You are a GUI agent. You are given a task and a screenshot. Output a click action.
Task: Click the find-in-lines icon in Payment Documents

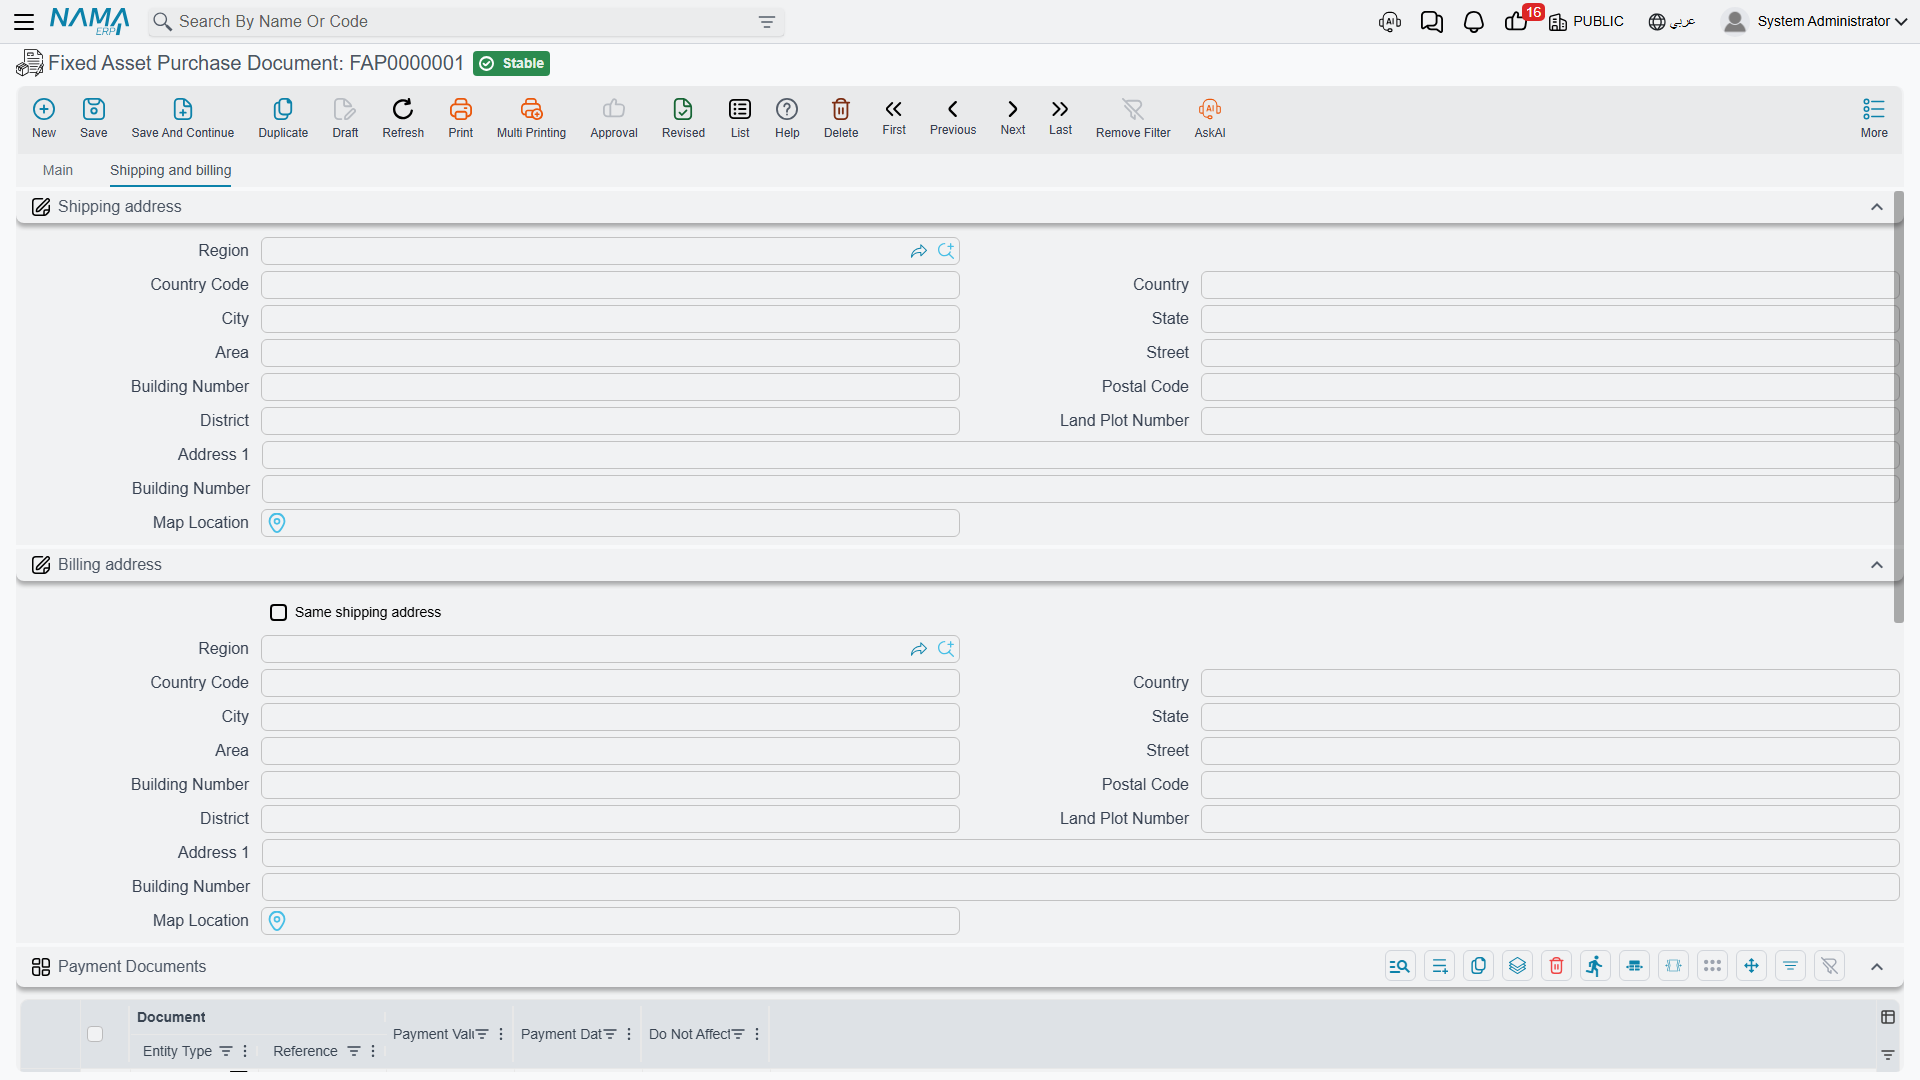1400,966
